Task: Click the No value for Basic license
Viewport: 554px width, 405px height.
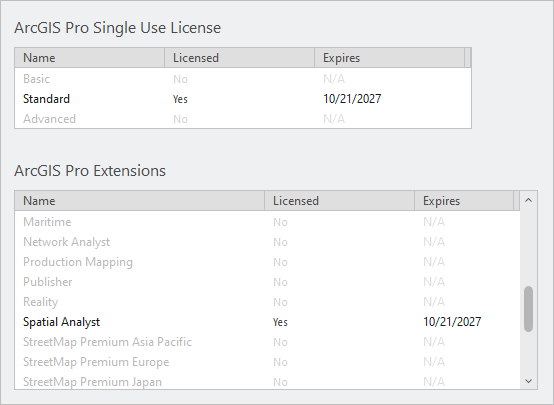Action: pyautogui.click(x=180, y=79)
